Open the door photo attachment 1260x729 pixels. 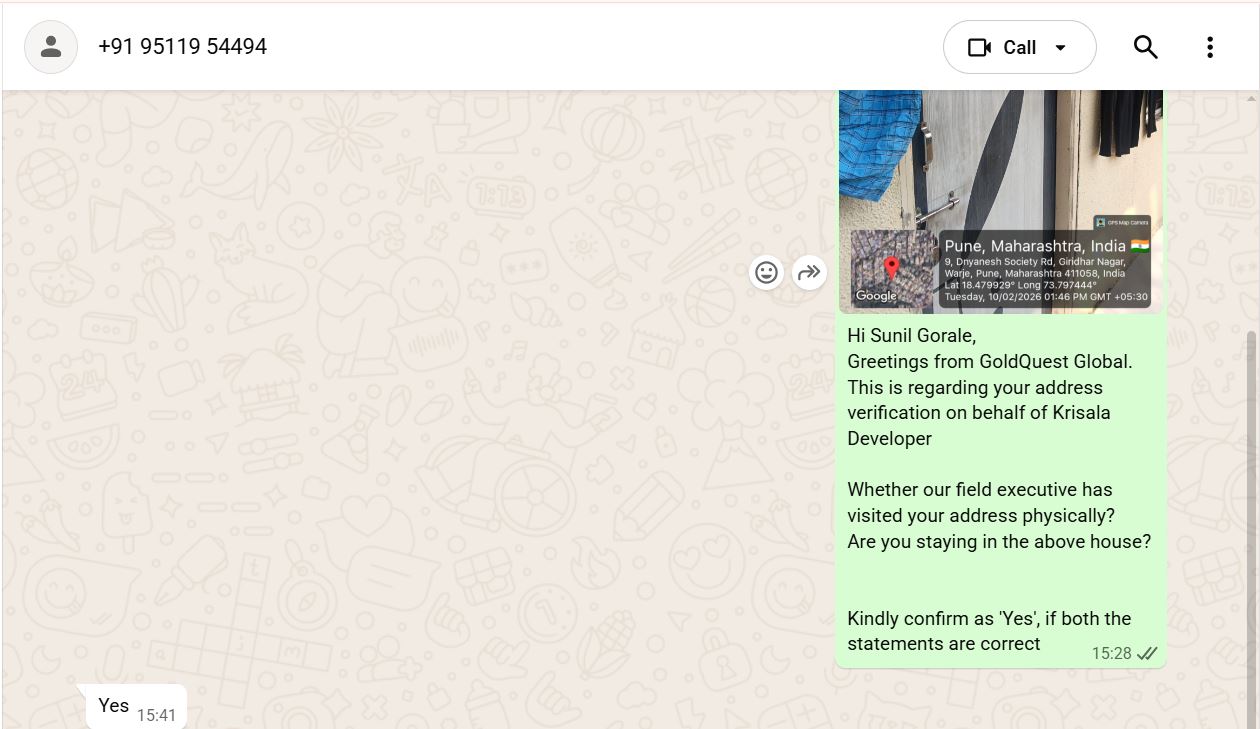pyautogui.click(x=1000, y=160)
